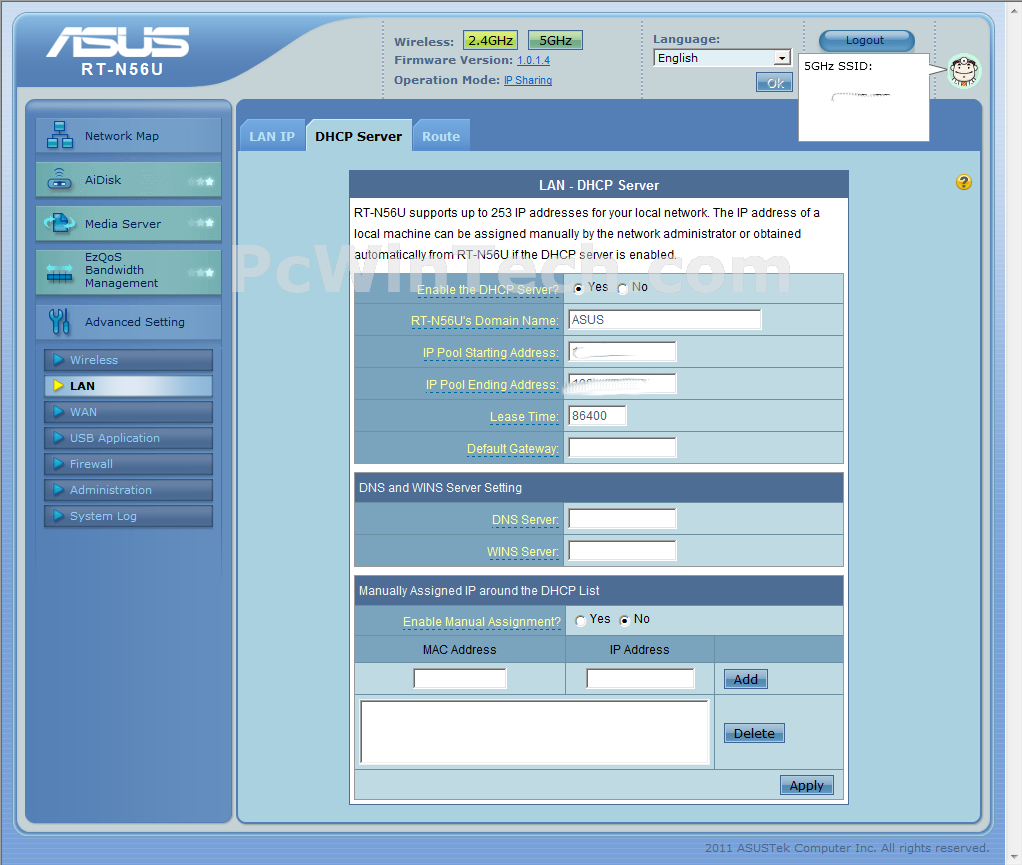This screenshot has height=865, width=1022.
Task: Focus the MAC Address input field
Action: 460,679
